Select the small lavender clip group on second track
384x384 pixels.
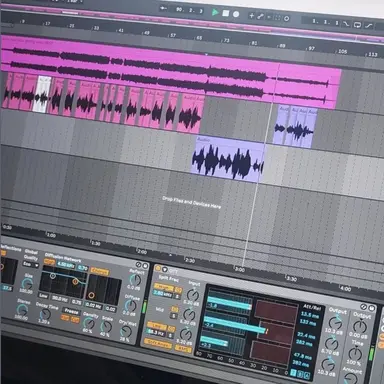pyautogui.click(x=295, y=127)
